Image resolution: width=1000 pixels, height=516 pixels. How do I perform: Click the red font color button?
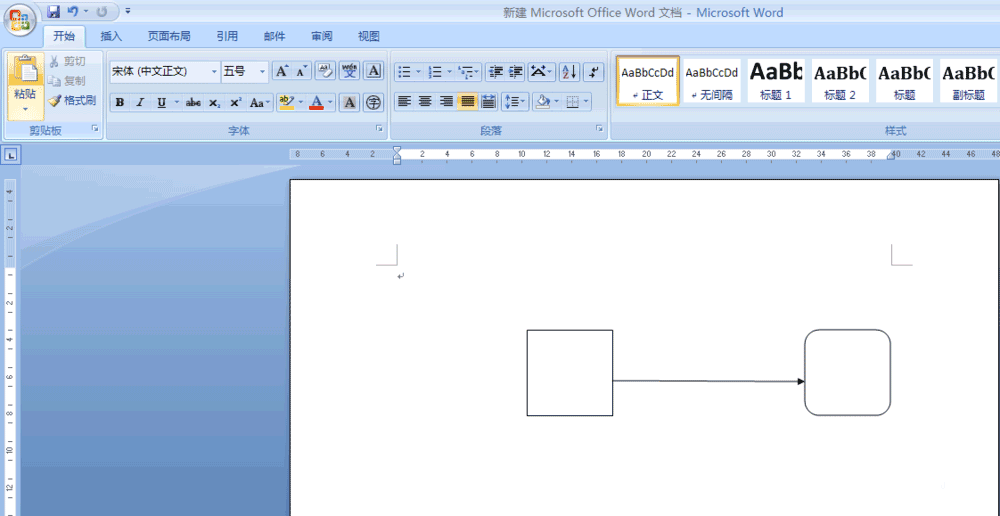point(316,103)
